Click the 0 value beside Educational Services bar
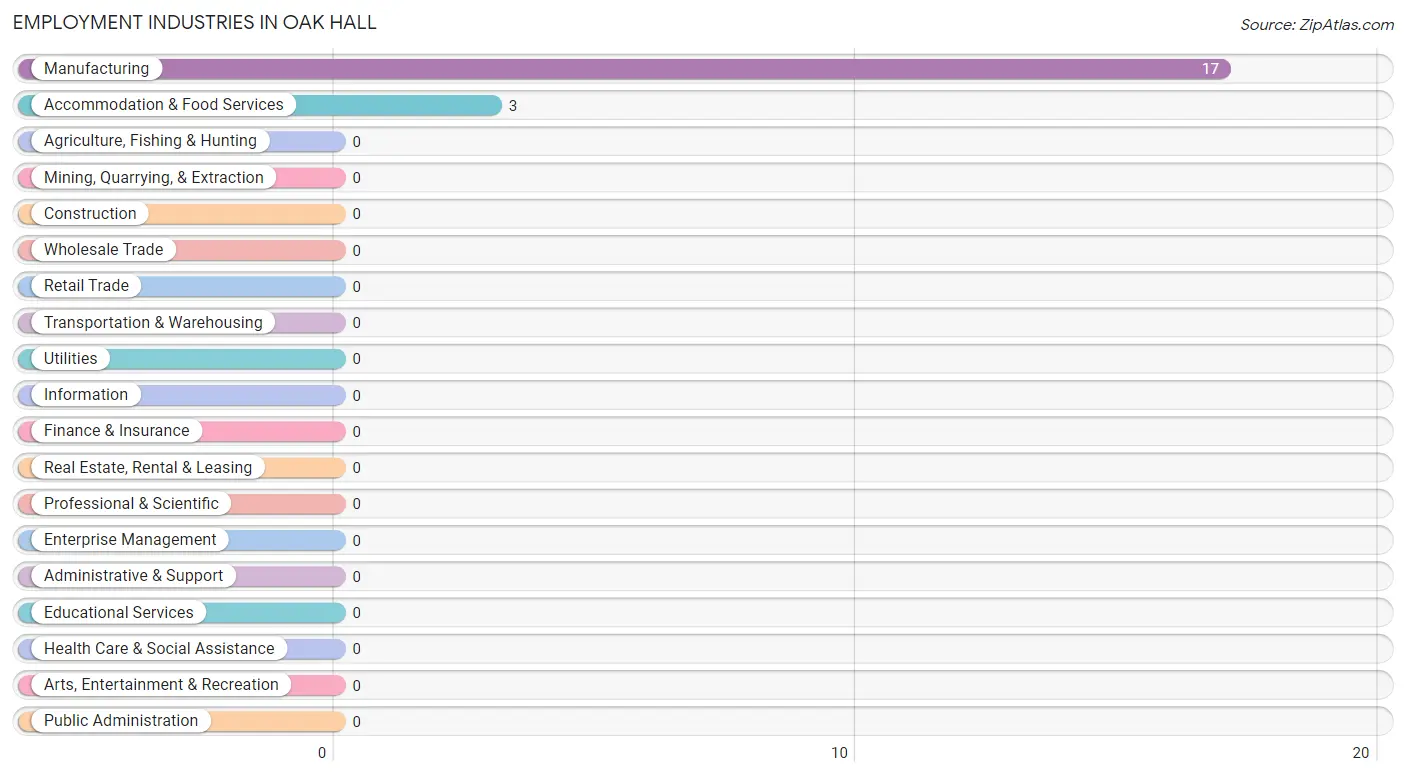Viewport: 1406px width, 776px height. coord(356,613)
